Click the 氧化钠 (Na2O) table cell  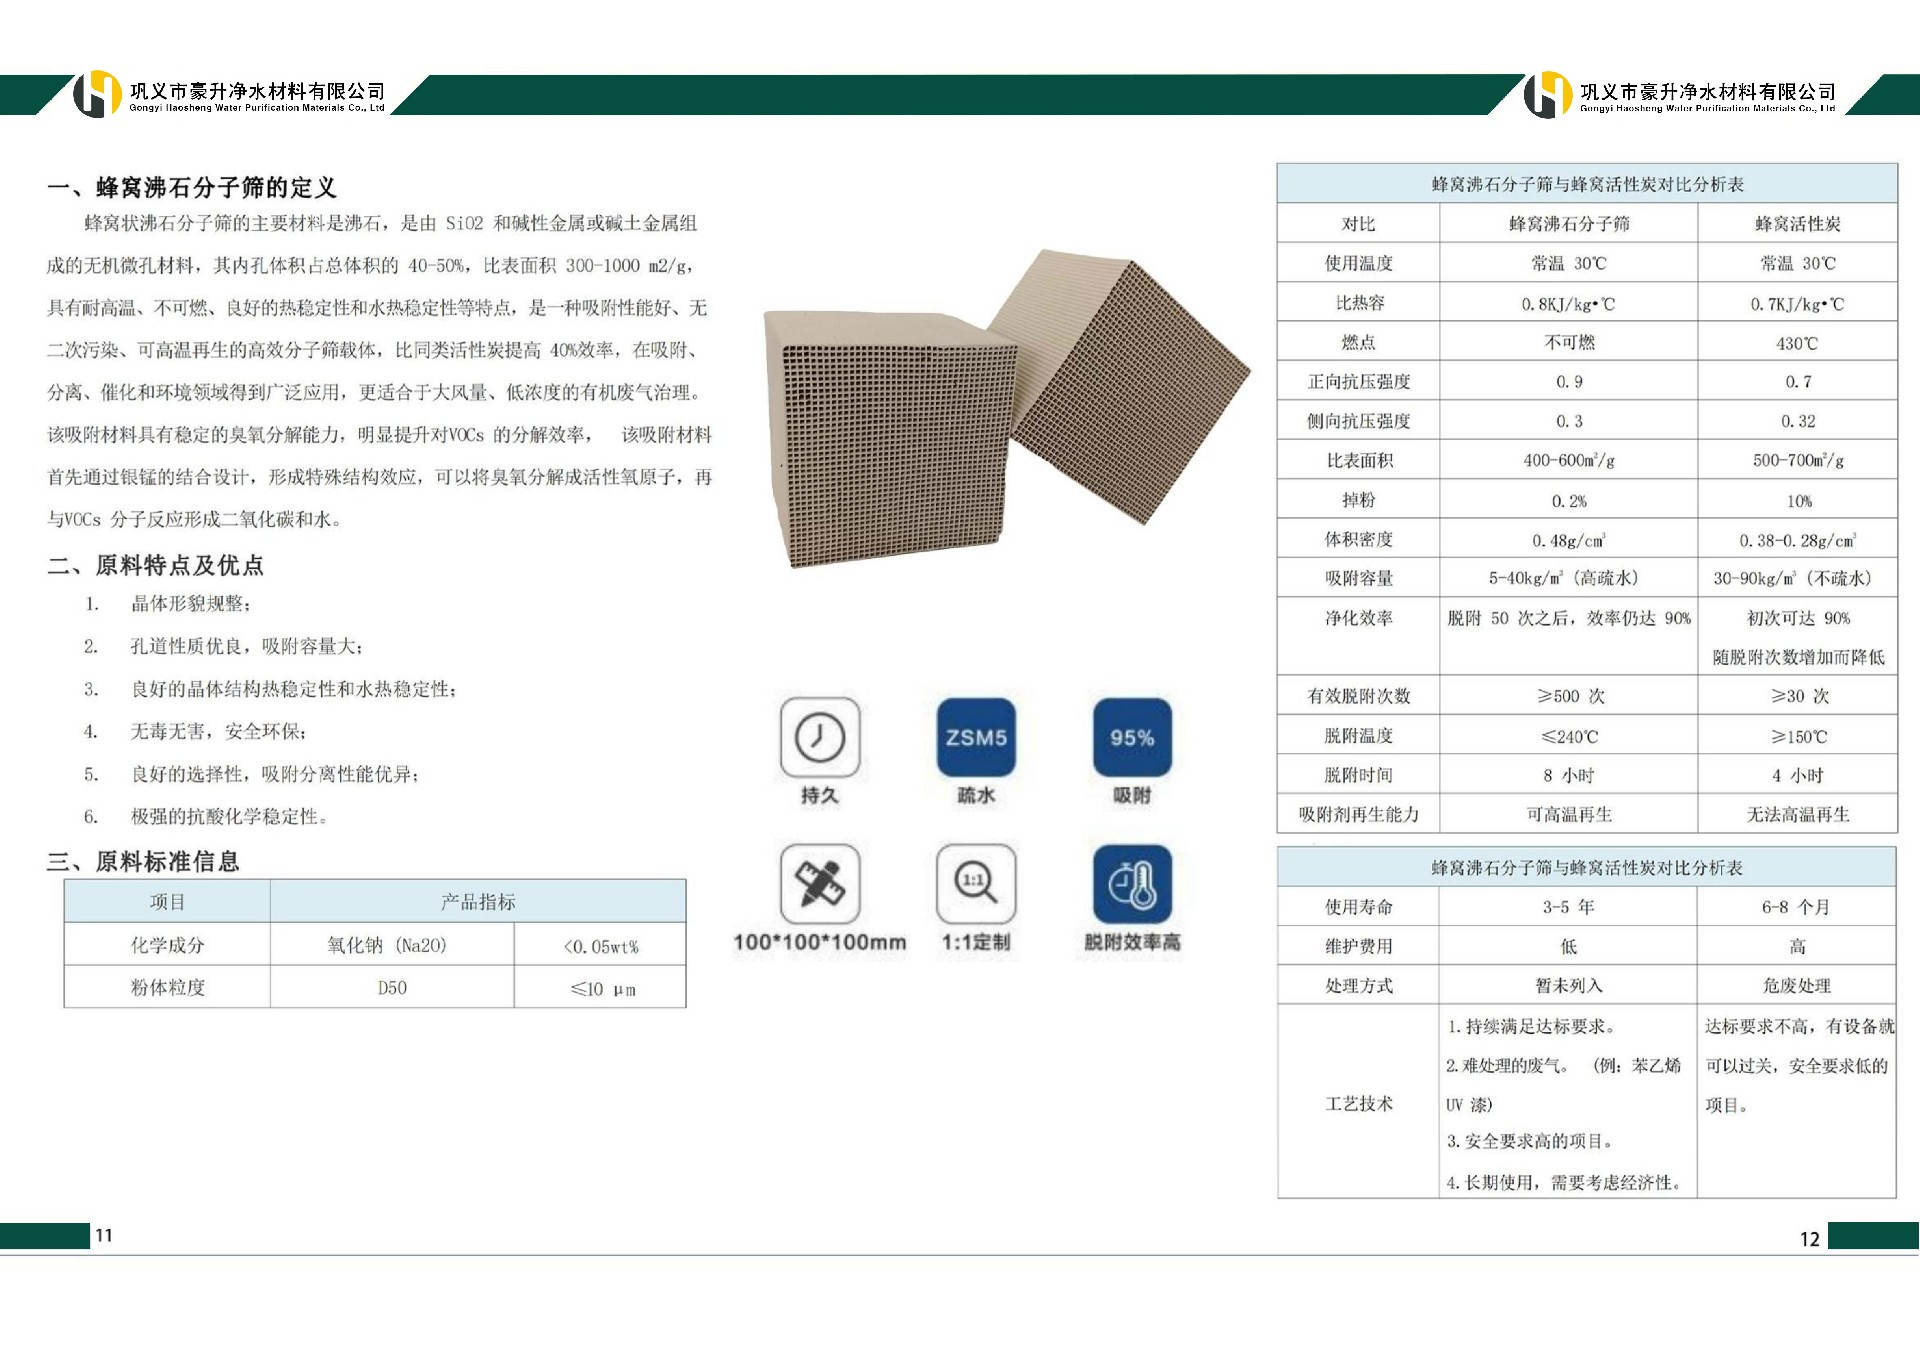[387, 945]
